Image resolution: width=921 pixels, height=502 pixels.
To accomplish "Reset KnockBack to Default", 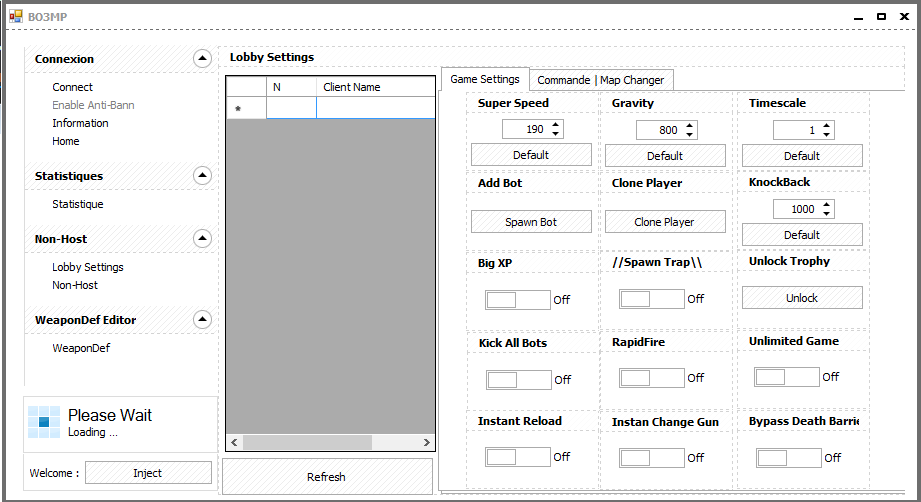I will (x=802, y=235).
